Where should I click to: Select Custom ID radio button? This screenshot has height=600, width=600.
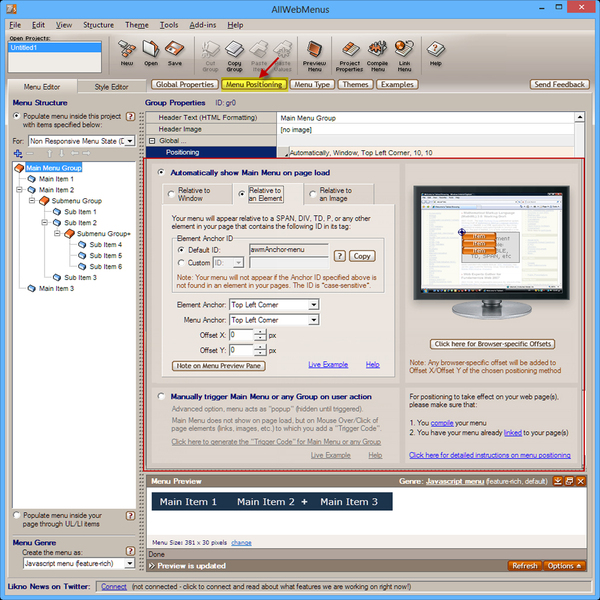pos(181,263)
